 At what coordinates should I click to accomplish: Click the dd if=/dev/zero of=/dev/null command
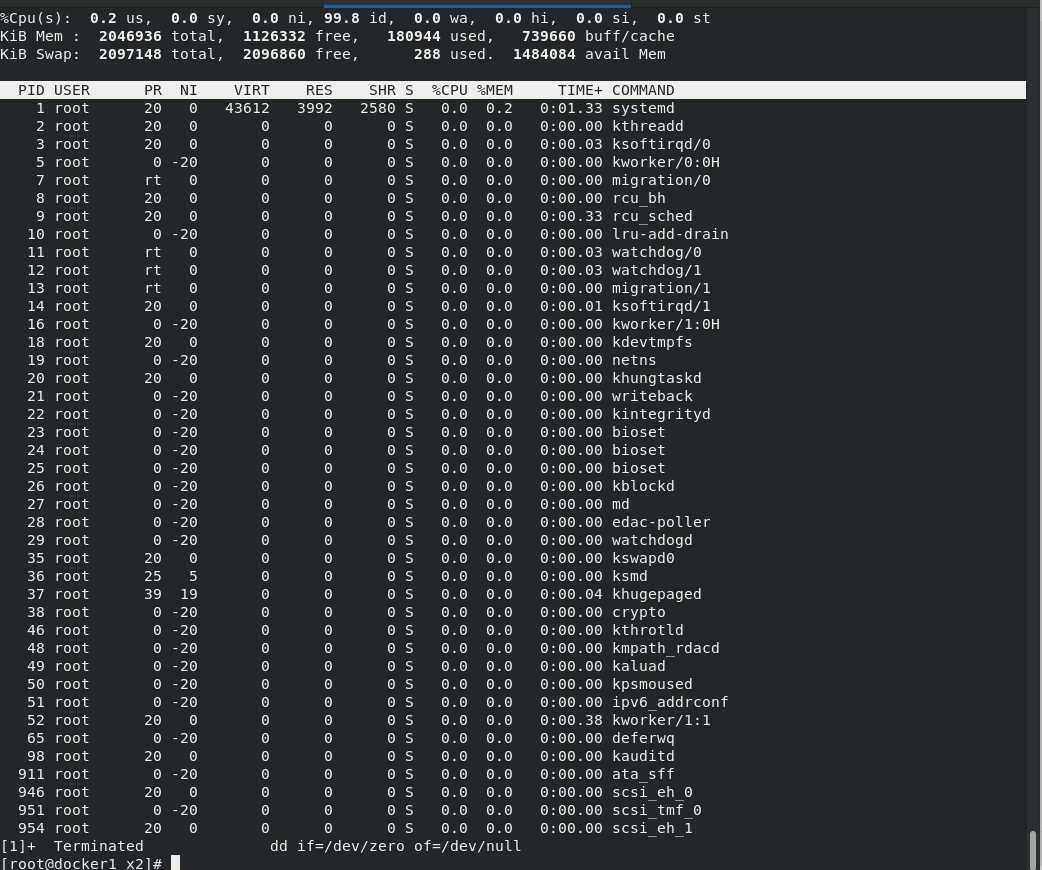click(395, 846)
